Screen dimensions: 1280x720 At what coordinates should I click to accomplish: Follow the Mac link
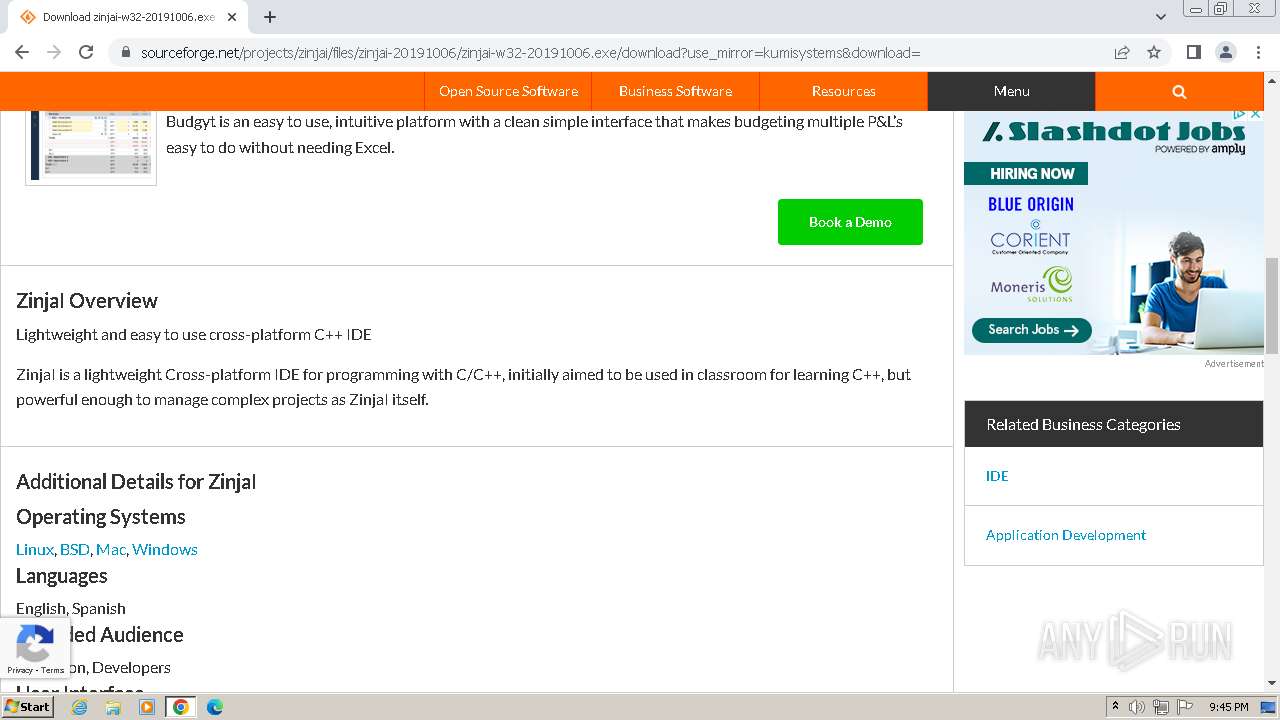(111, 549)
